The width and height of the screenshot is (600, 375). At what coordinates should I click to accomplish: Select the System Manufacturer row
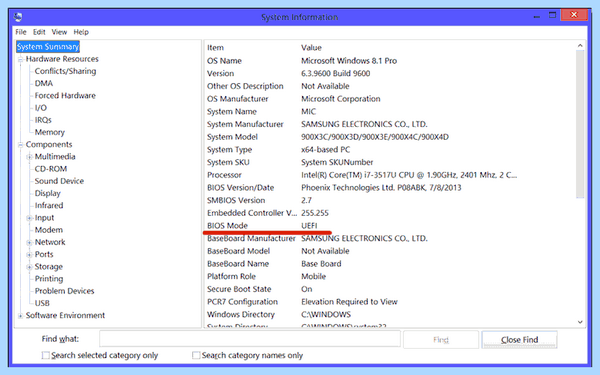click(390, 124)
